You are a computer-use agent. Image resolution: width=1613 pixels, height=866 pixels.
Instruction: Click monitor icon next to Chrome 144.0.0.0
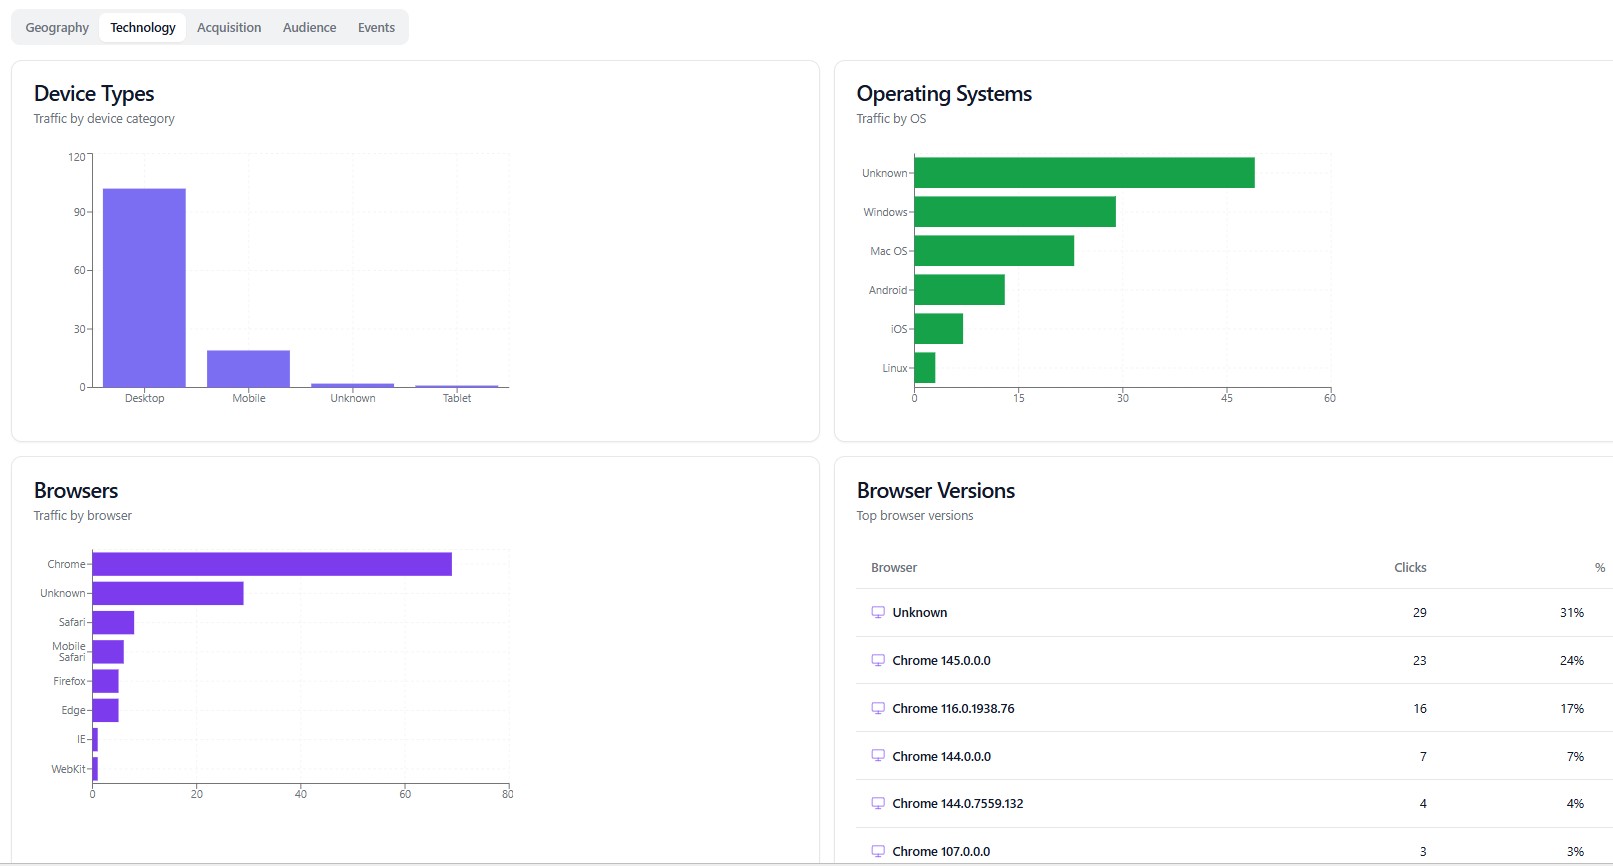pos(878,756)
